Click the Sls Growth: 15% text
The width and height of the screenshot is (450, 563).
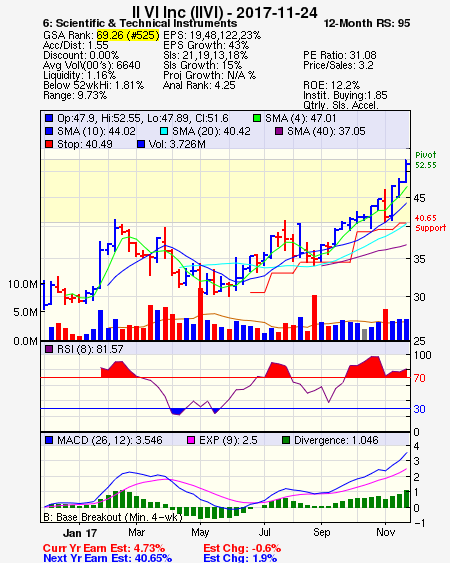point(202,65)
